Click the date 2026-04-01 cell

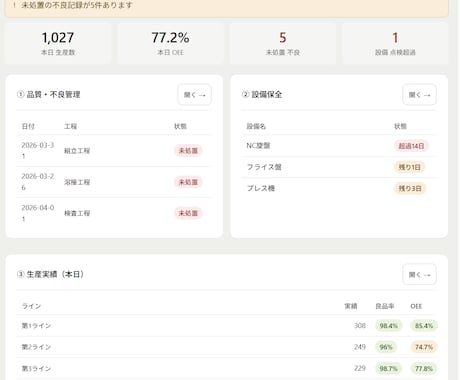pos(37,213)
